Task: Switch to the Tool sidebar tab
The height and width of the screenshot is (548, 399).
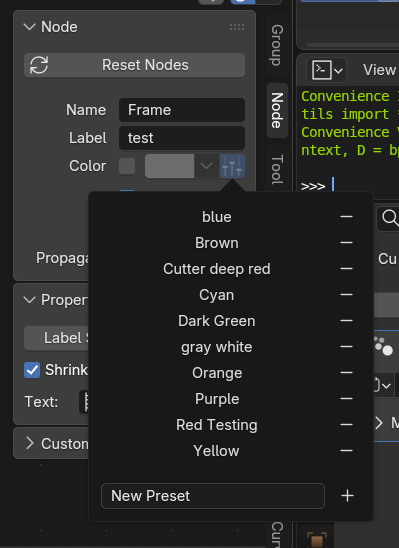Action: click(x=277, y=169)
